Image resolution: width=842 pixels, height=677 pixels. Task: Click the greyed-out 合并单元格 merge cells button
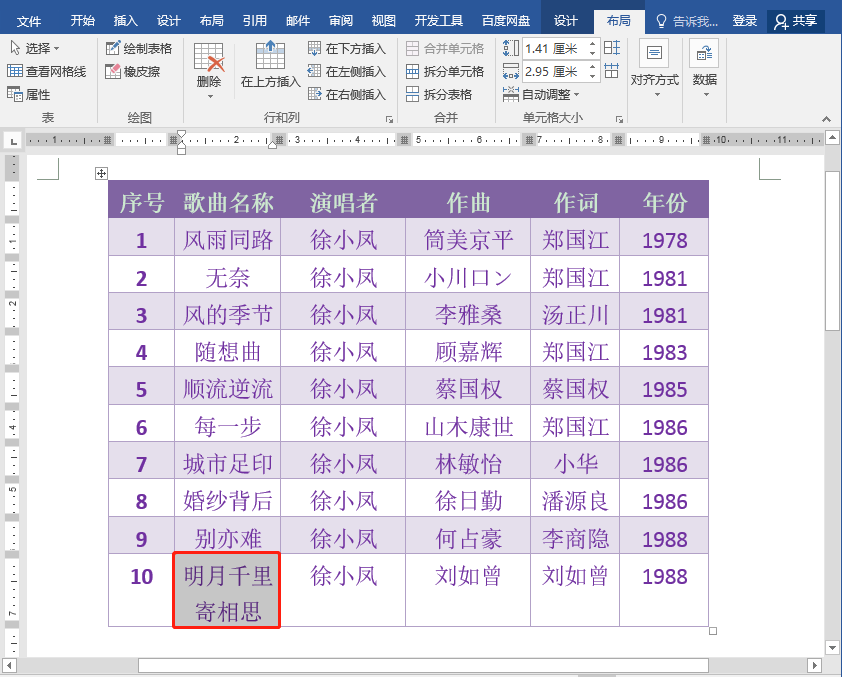(x=445, y=48)
